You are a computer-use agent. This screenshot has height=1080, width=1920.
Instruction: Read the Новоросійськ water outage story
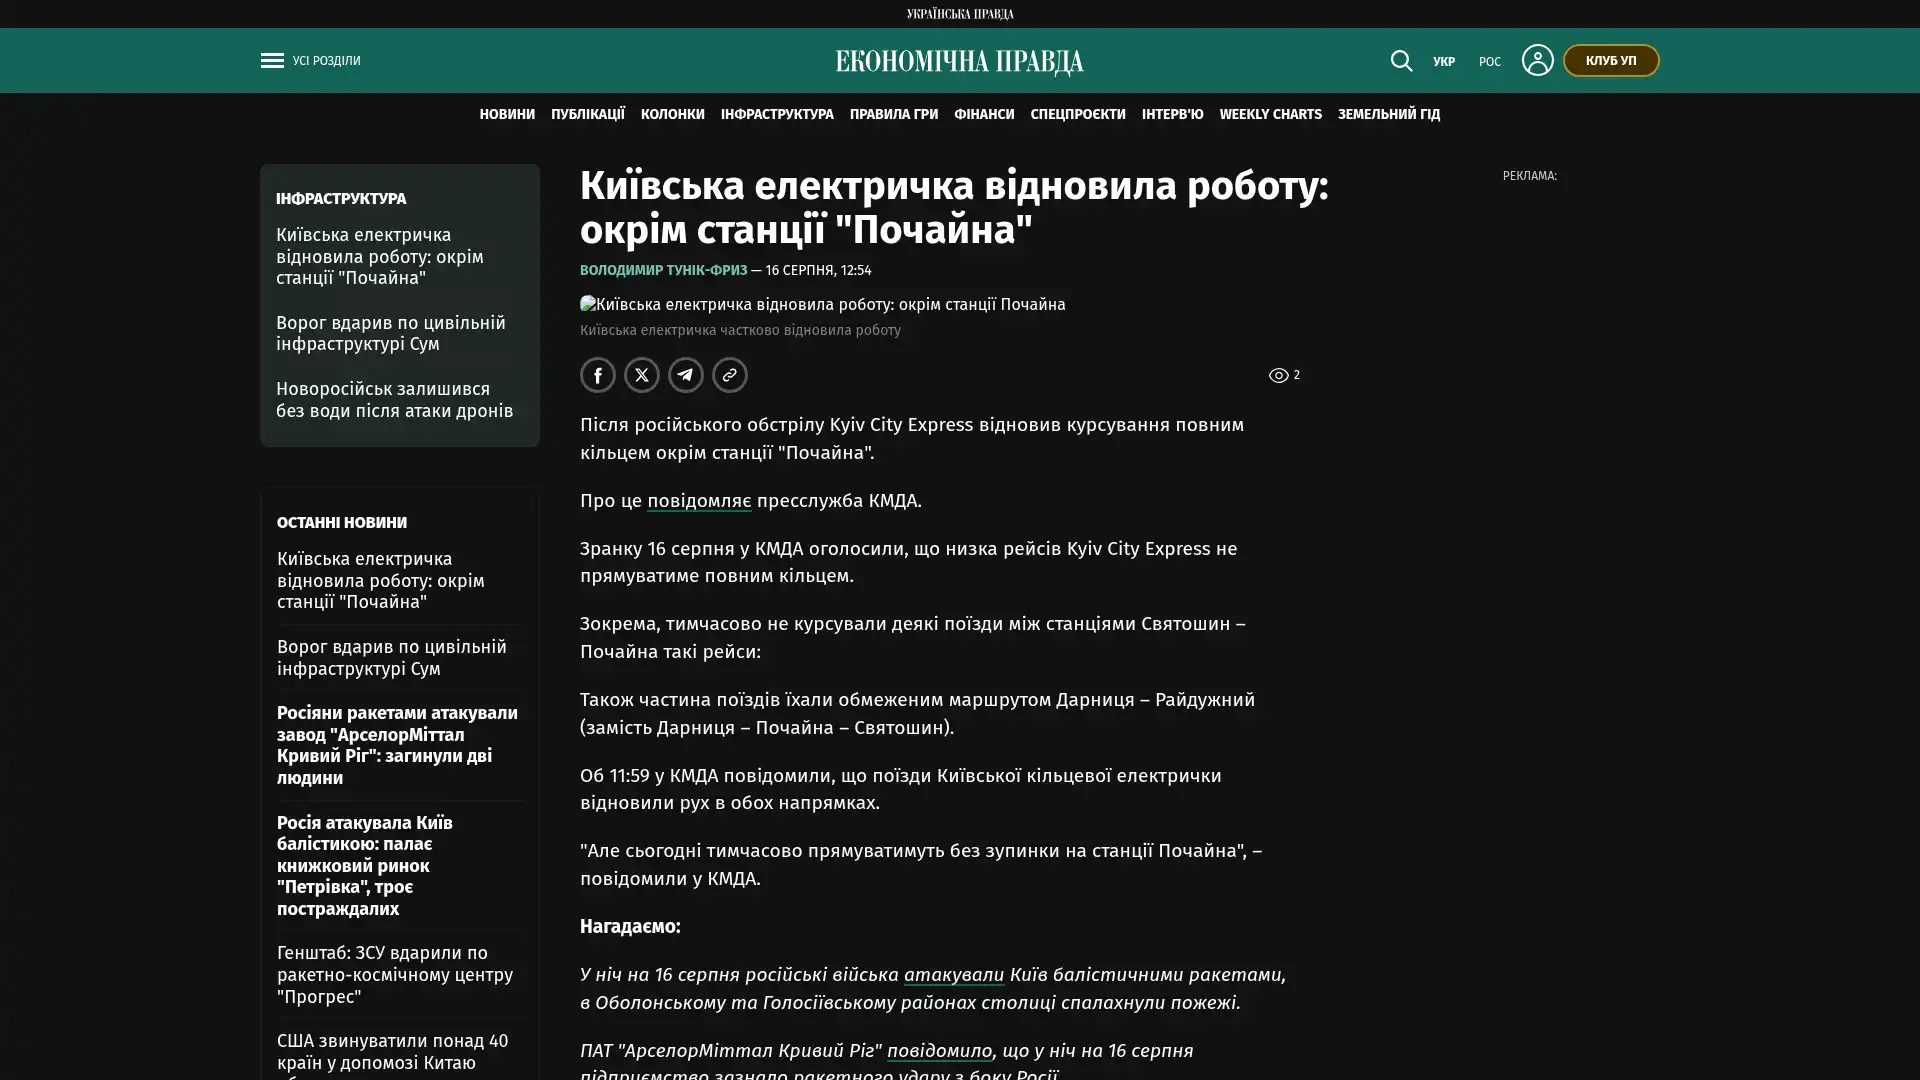pyautogui.click(x=395, y=399)
